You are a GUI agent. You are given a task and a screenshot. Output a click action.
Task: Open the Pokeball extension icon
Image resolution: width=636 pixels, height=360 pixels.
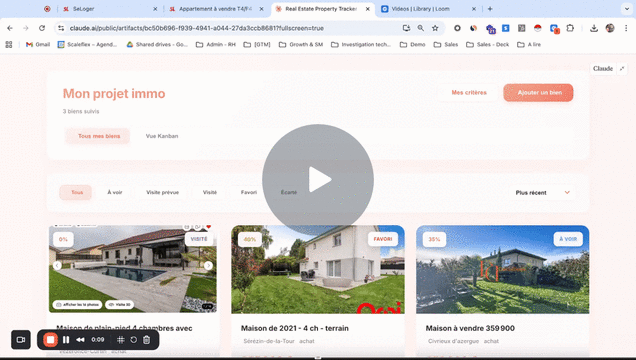537,28
